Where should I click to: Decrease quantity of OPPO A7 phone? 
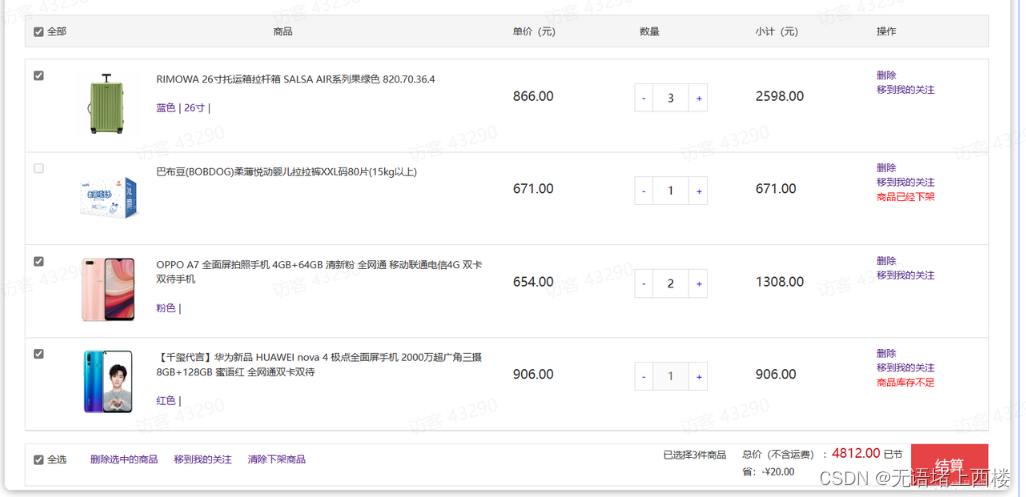pos(644,284)
